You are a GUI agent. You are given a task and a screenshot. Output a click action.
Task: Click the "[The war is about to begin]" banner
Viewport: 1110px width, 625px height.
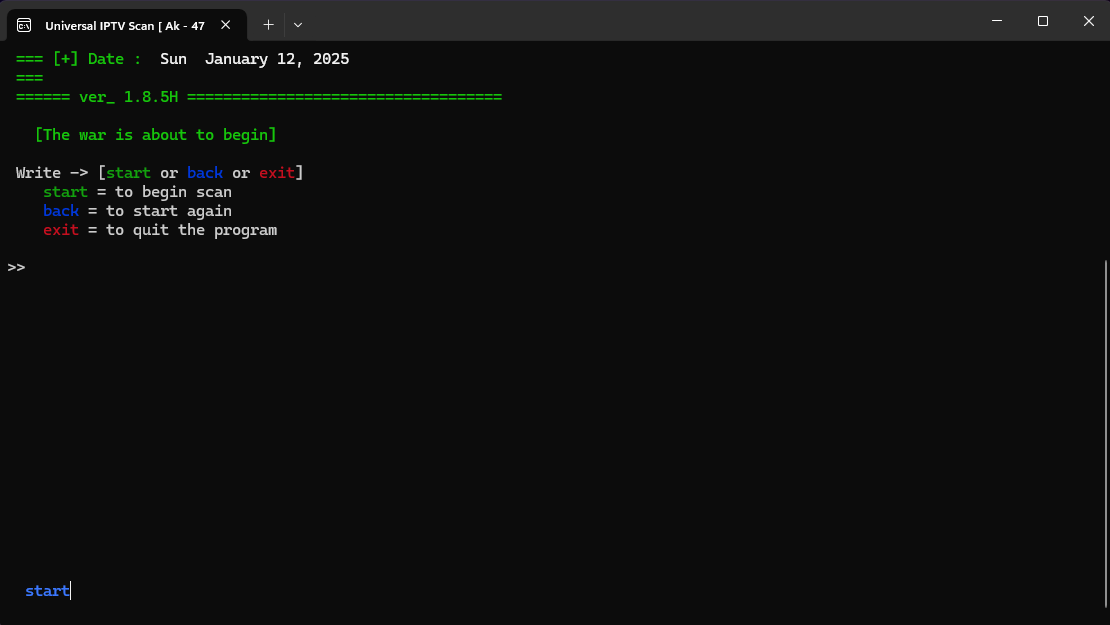(155, 135)
